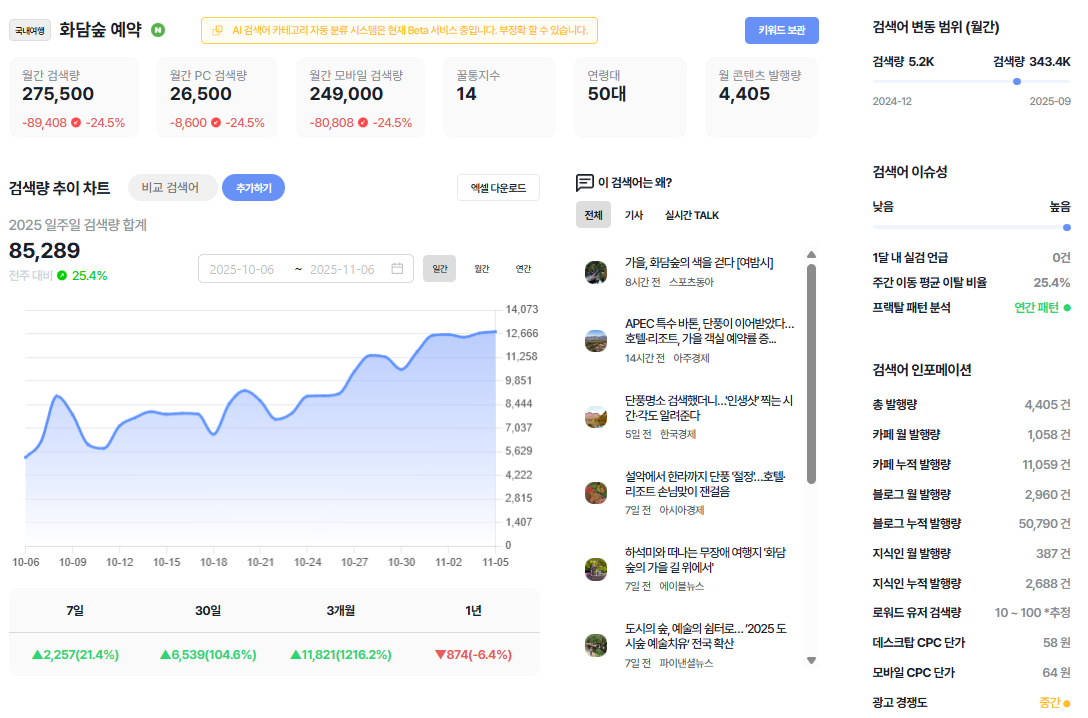
Task: Click 비교 검색어 input pill
Action: coord(171,188)
